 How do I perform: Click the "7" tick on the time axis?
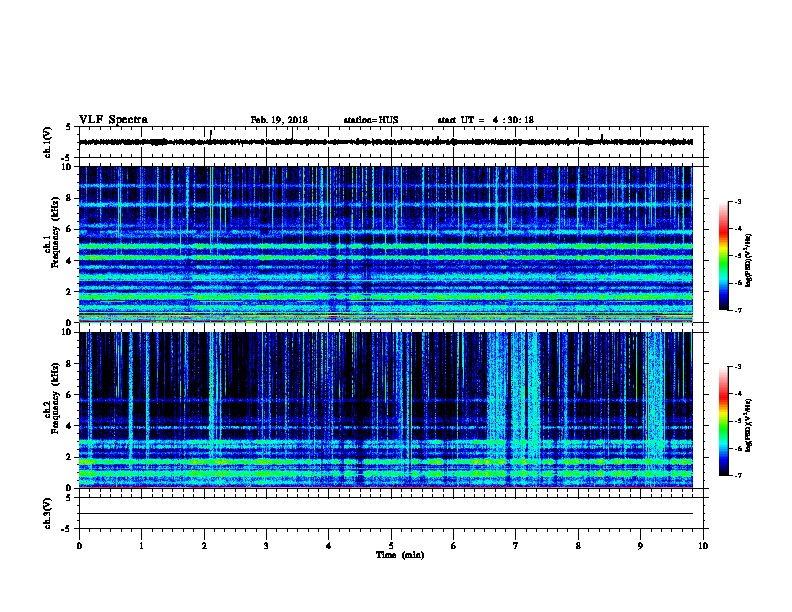pyautogui.click(x=516, y=546)
